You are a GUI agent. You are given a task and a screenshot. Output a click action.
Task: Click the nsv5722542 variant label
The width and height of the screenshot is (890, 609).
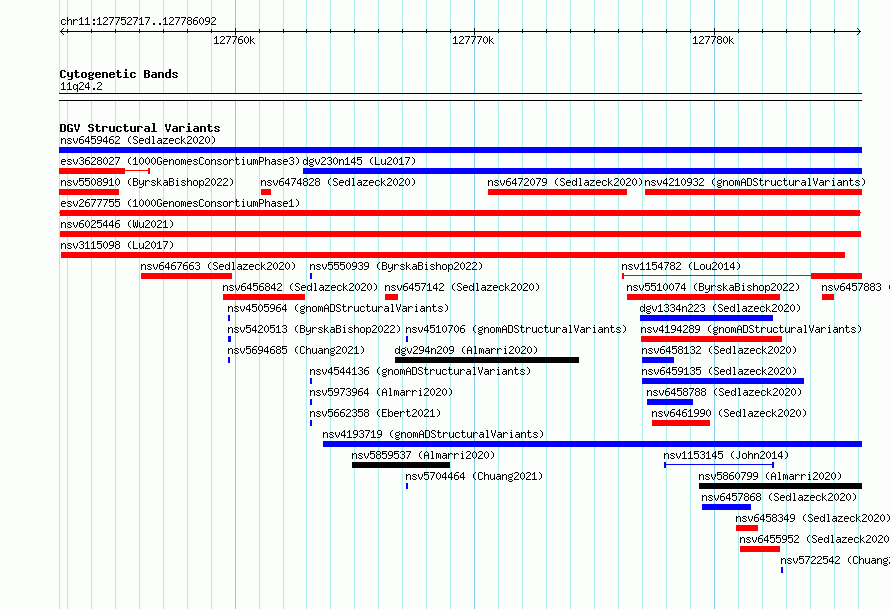(x=835, y=560)
